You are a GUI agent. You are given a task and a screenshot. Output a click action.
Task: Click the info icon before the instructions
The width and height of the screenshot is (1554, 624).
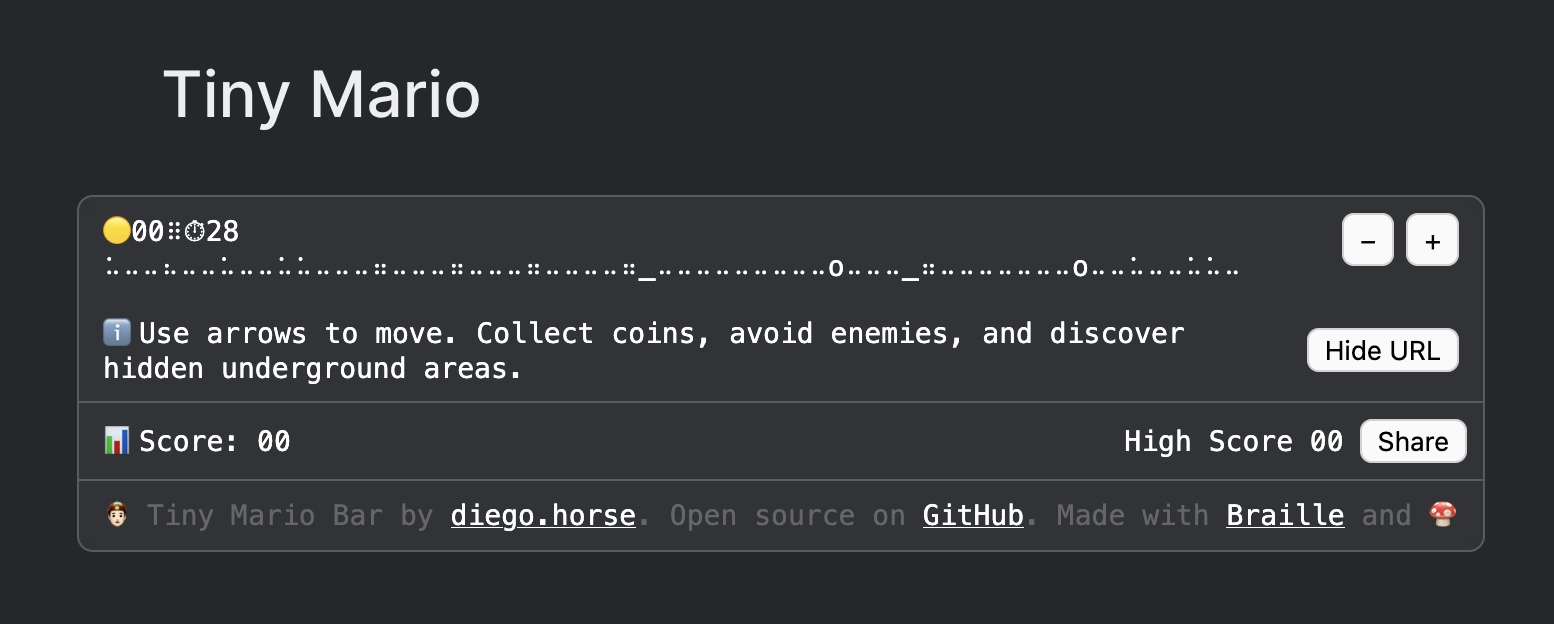click(x=117, y=332)
